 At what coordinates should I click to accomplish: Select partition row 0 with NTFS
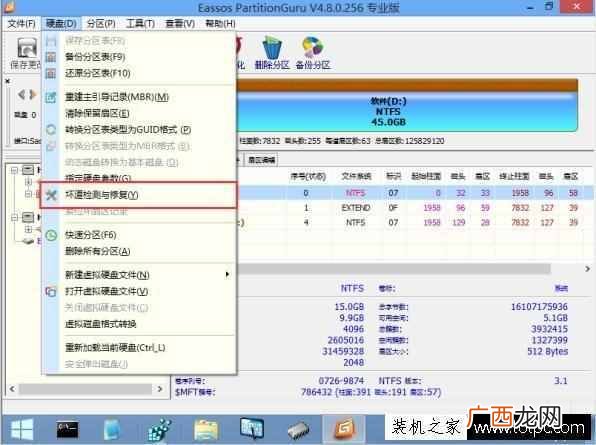pos(414,193)
